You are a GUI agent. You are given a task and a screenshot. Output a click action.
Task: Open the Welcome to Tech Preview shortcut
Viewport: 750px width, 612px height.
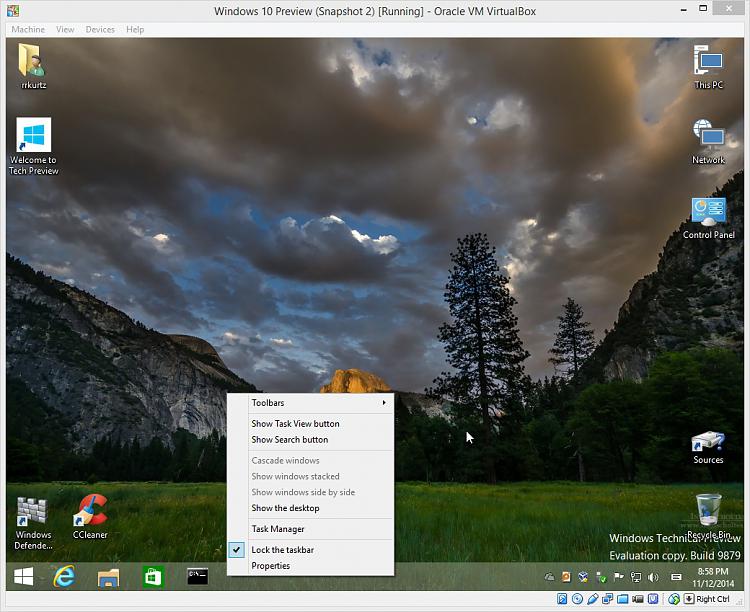33,146
